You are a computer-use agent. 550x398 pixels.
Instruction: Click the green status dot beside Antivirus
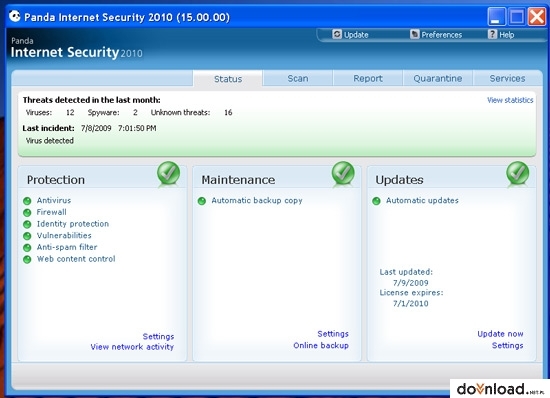point(27,201)
